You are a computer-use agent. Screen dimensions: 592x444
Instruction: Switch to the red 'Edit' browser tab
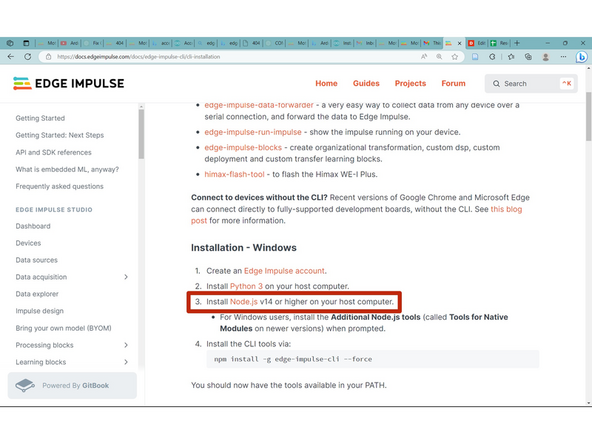pos(477,43)
